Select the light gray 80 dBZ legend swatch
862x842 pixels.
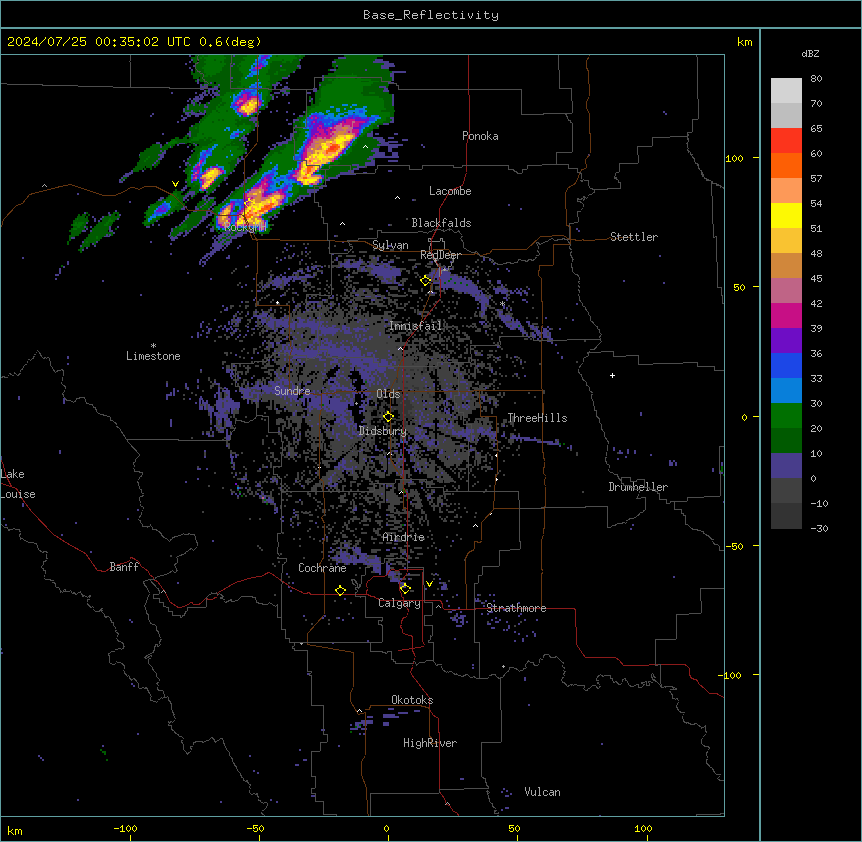tap(786, 90)
